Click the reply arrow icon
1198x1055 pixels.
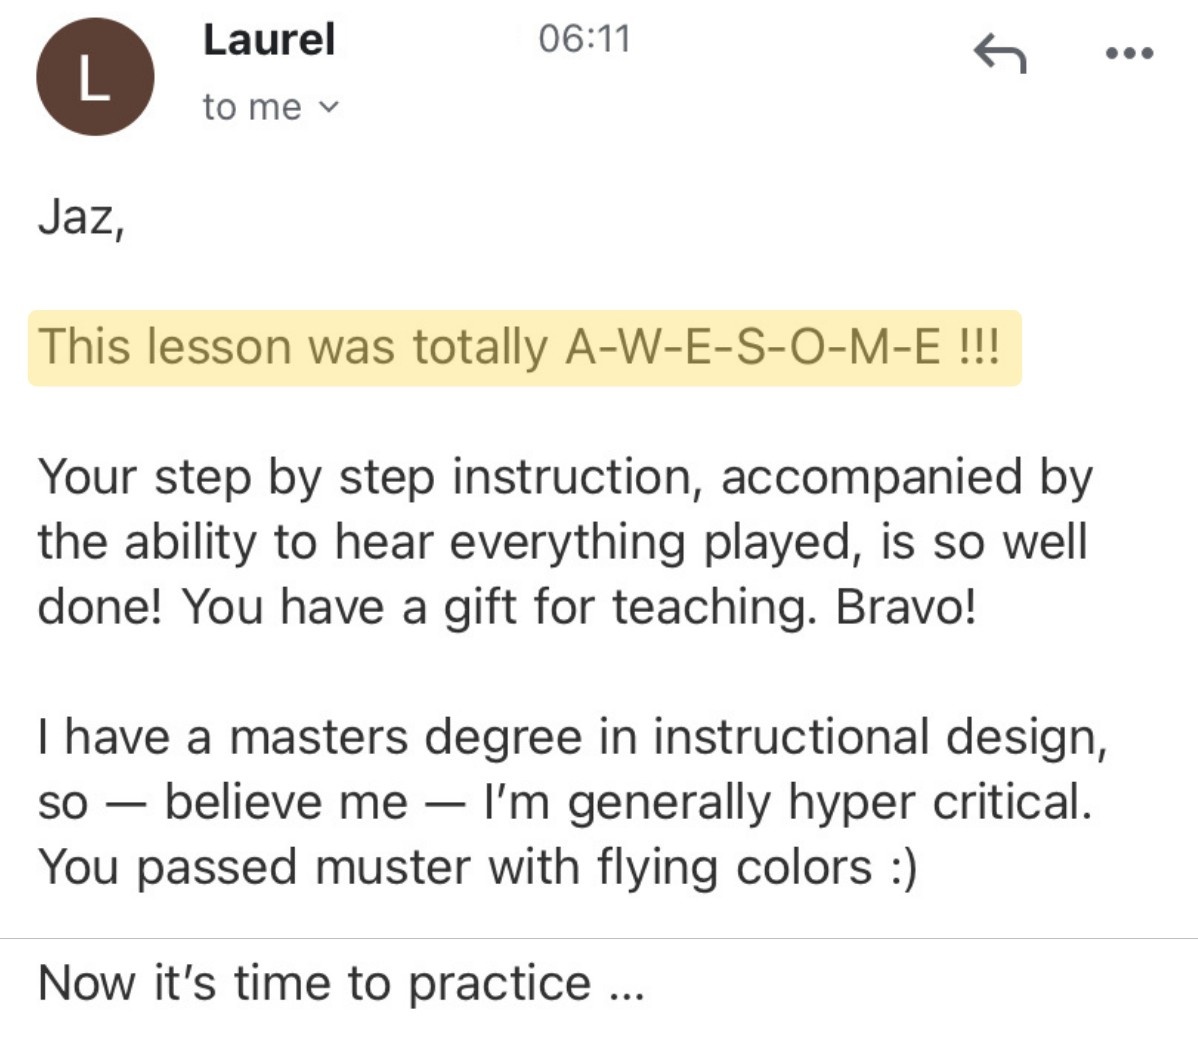coord(999,53)
